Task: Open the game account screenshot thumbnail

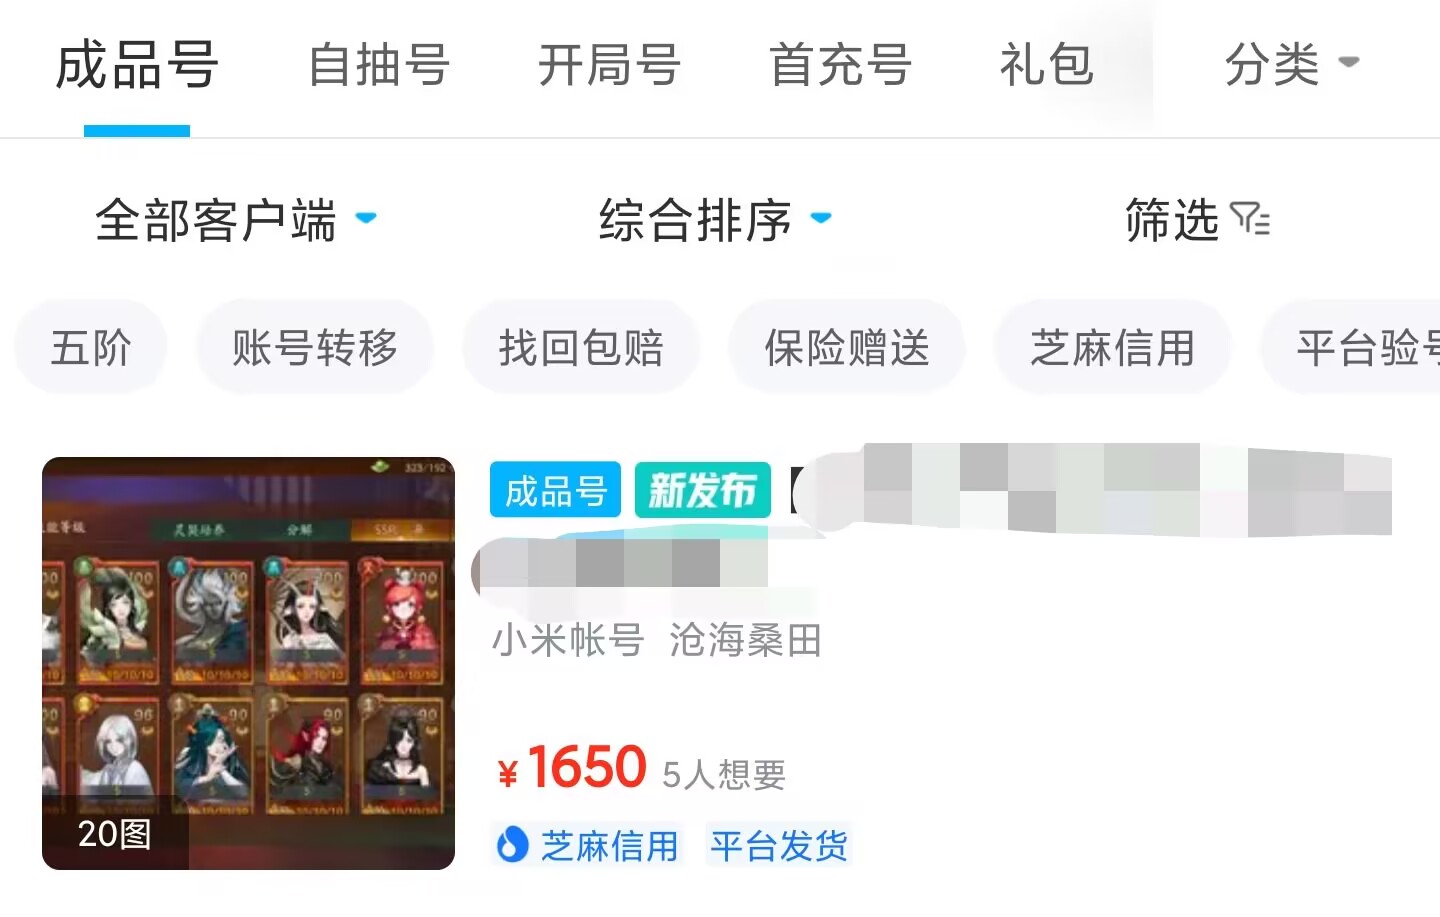Action: pyautogui.click(x=248, y=663)
